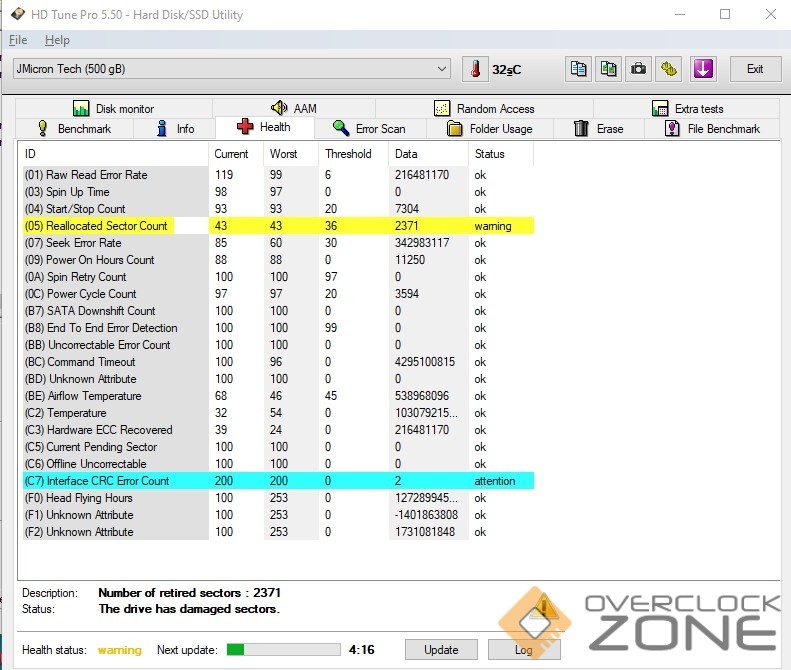Image resolution: width=791 pixels, height=670 pixels.
Task: Switch to the Benchmark tab
Action: point(75,129)
